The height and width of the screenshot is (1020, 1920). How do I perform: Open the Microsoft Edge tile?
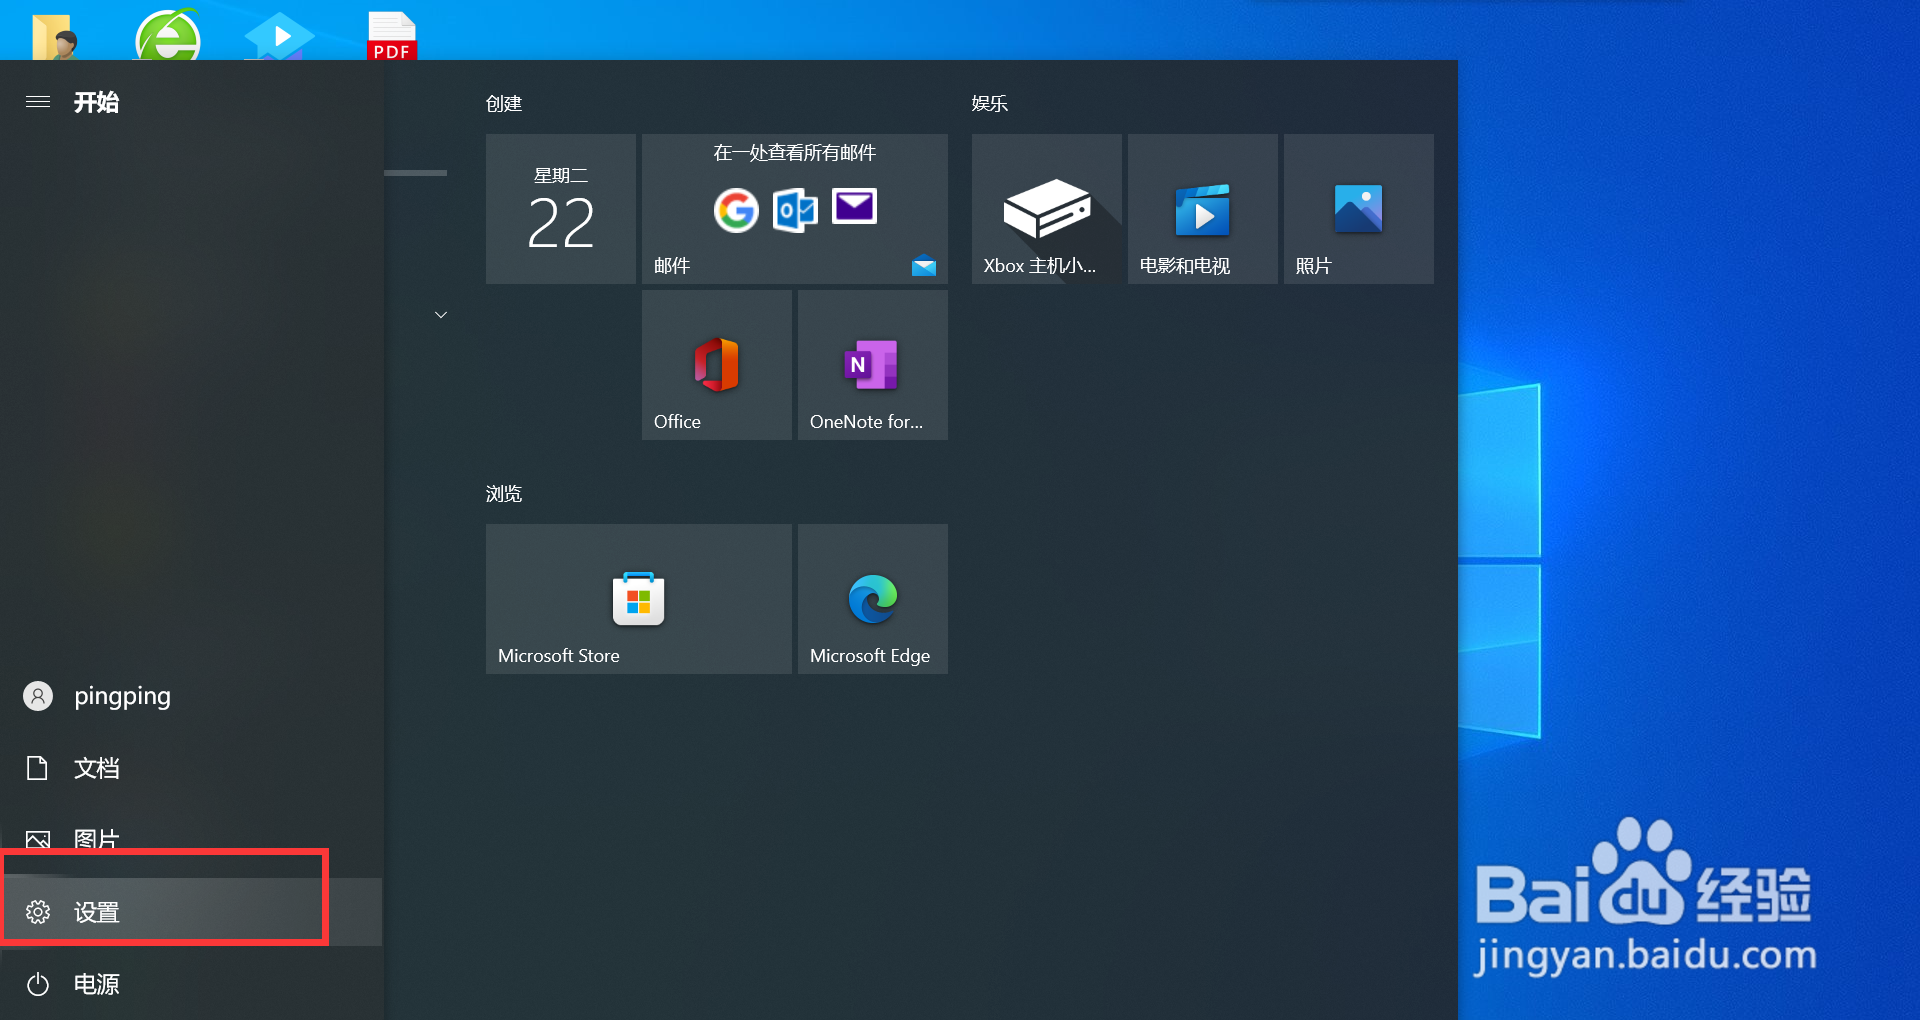(x=873, y=599)
